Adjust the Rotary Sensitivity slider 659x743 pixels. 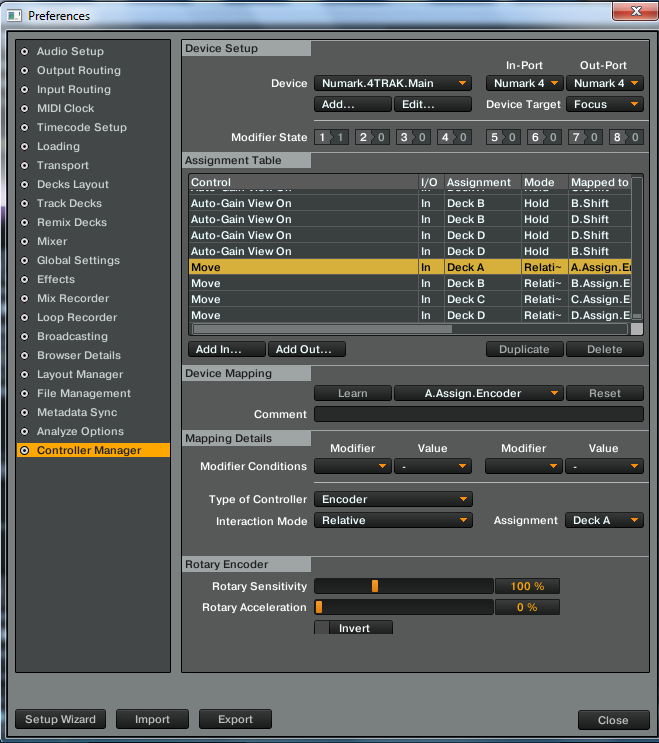[375, 586]
